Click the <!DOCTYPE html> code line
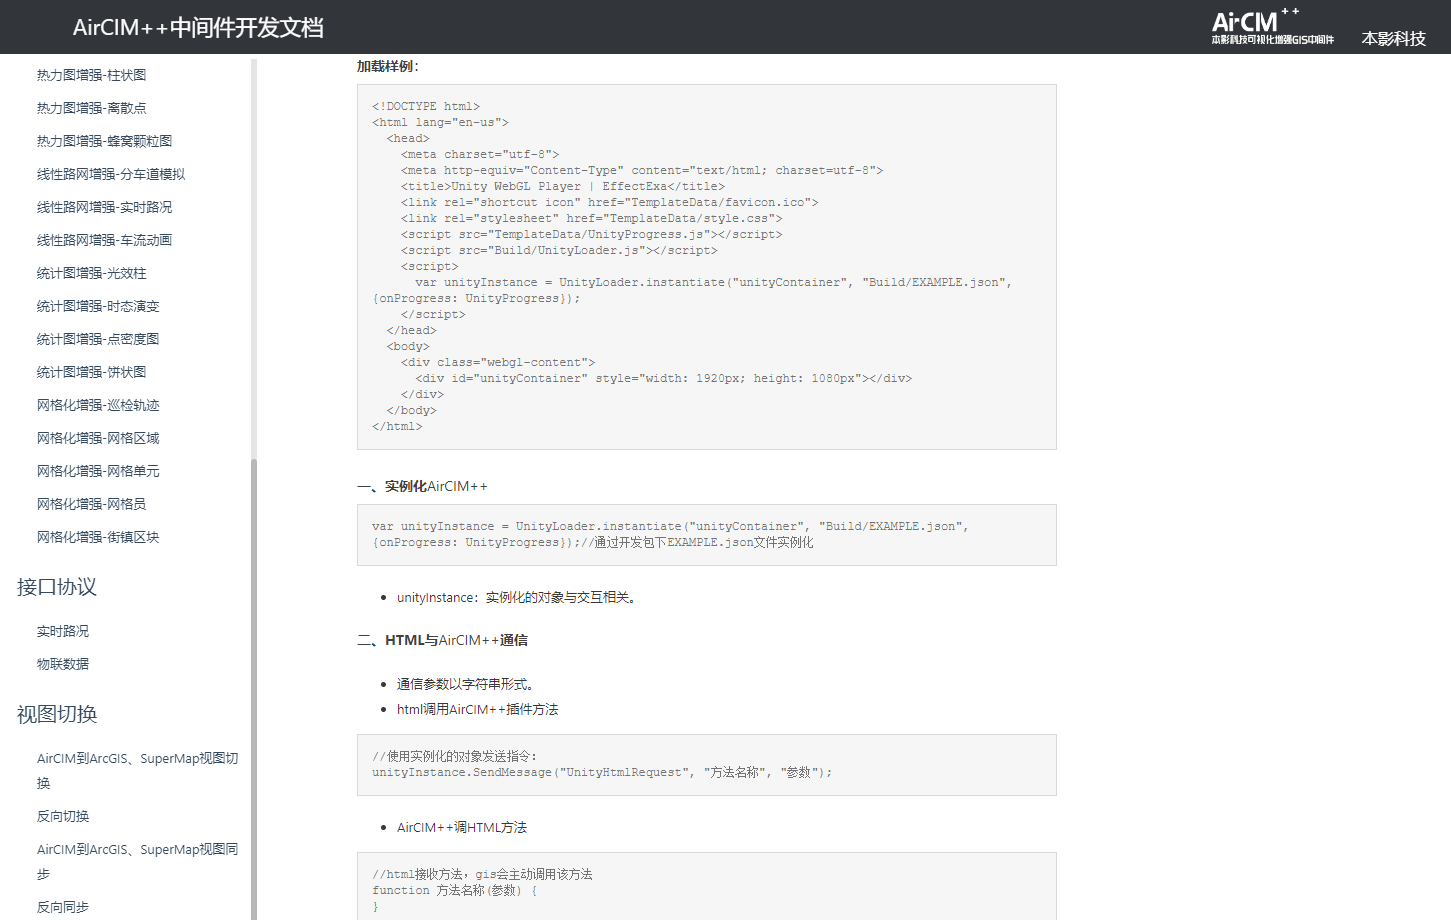The width and height of the screenshot is (1451, 920). pyautogui.click(x=426, y=106)
